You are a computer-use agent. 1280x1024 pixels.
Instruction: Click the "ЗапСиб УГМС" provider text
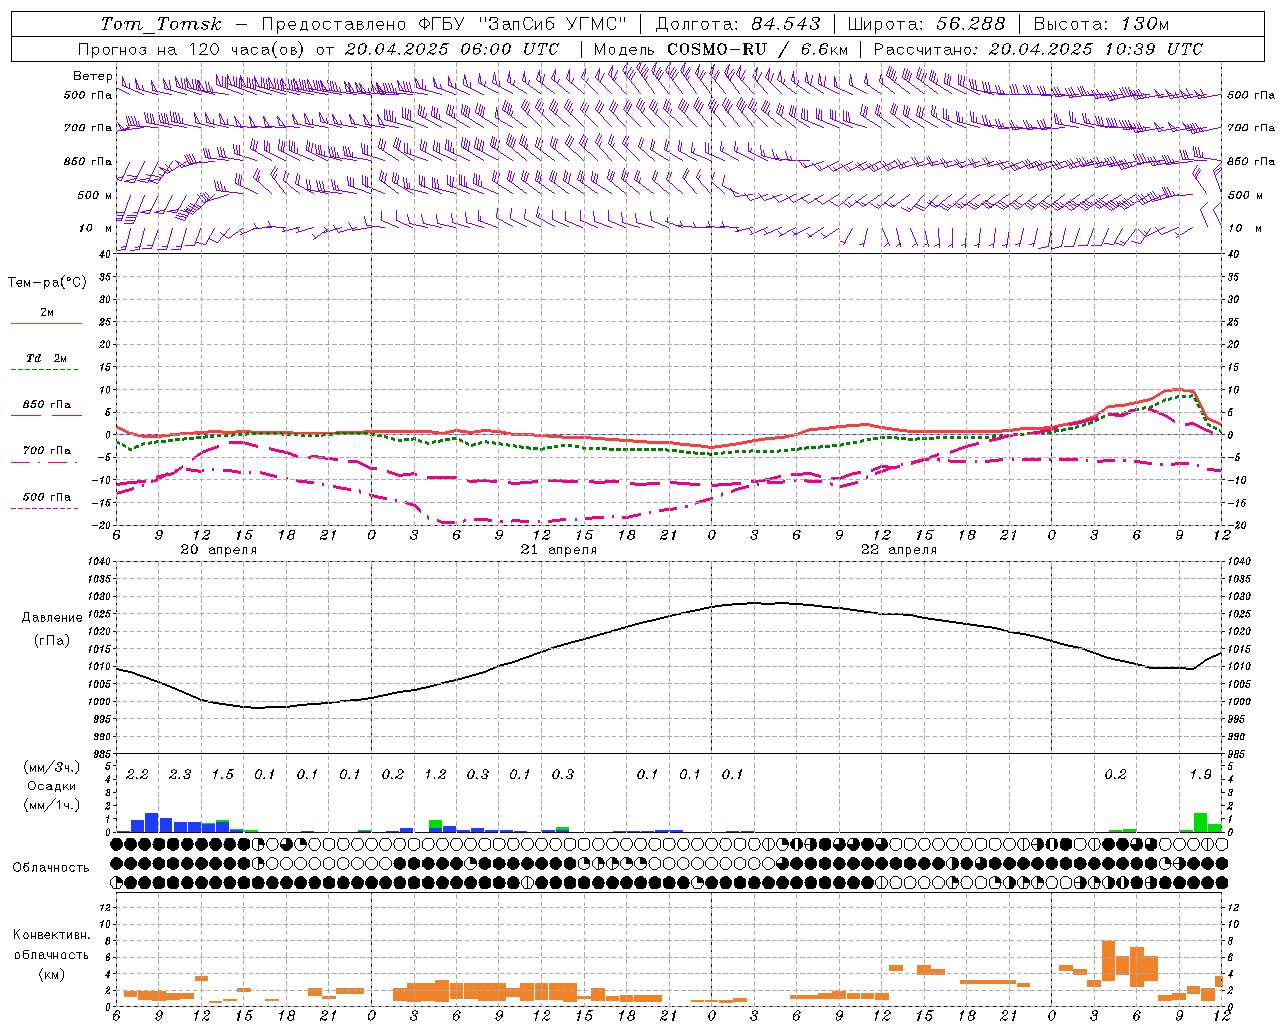552,24
